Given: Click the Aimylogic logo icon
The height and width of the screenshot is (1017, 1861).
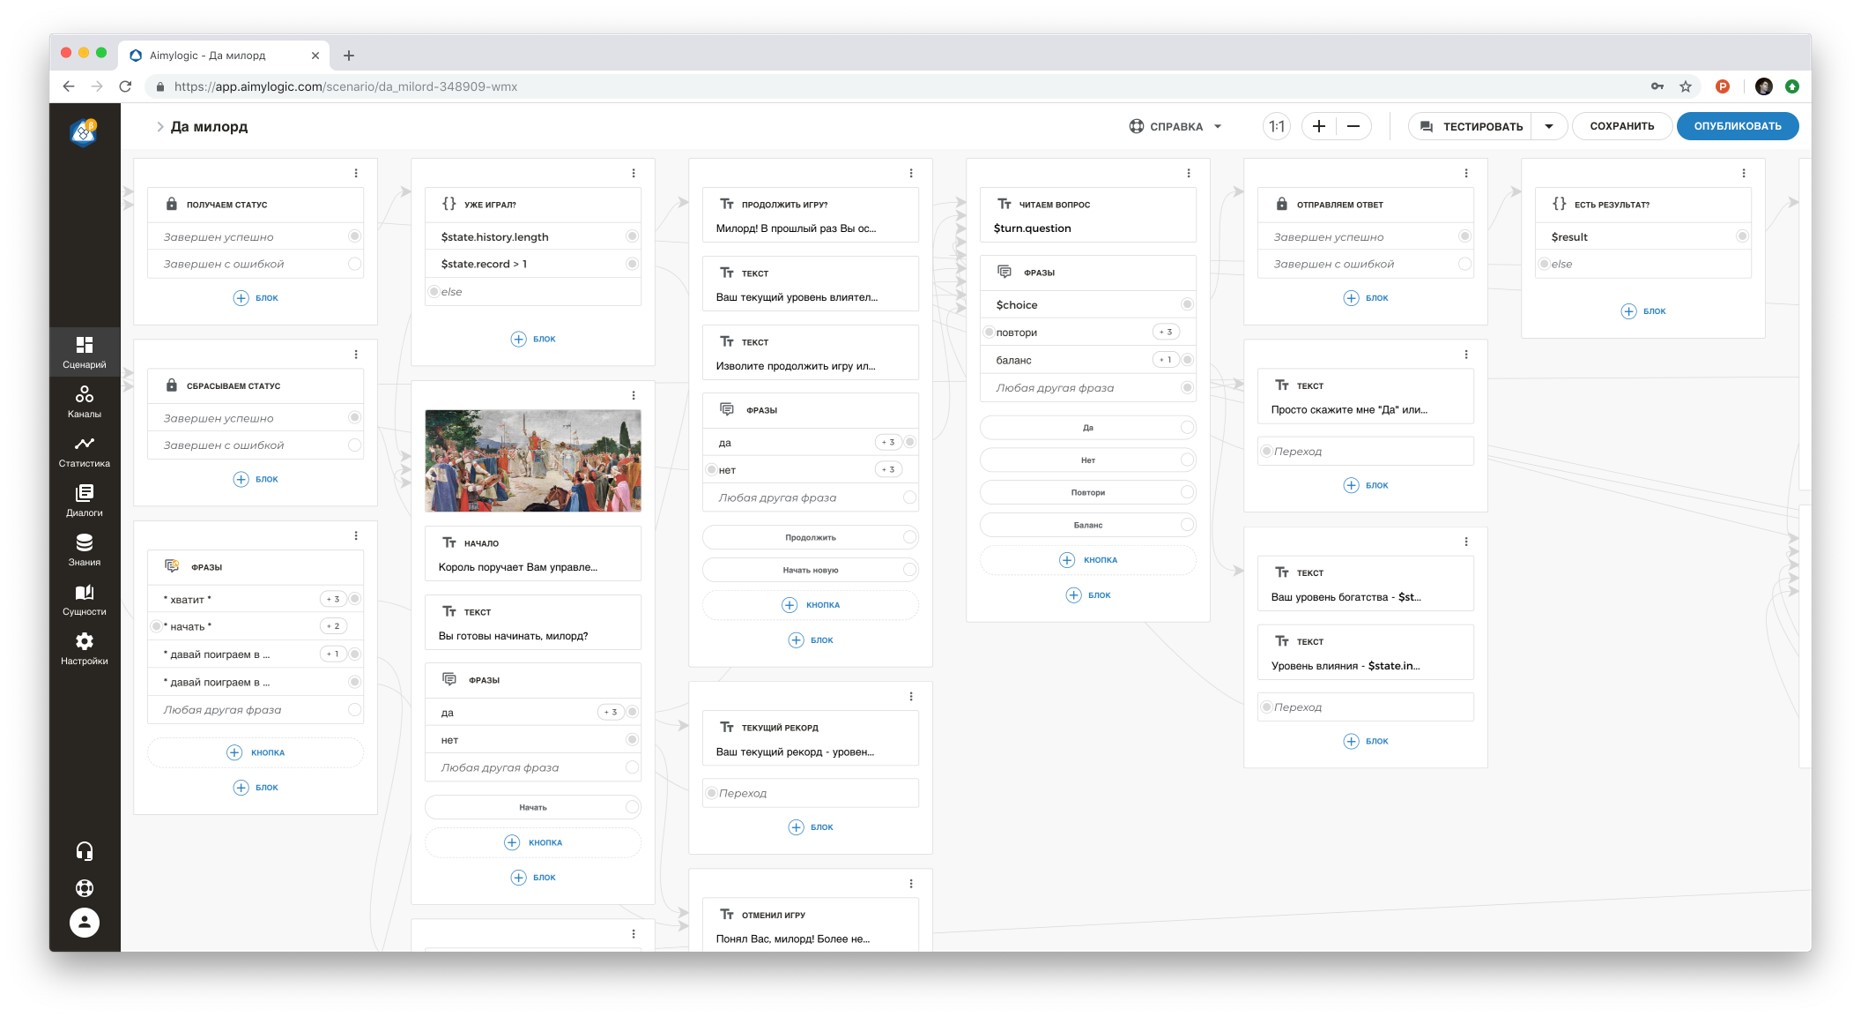Looking at the screenshot, I should tap(84, 131).
